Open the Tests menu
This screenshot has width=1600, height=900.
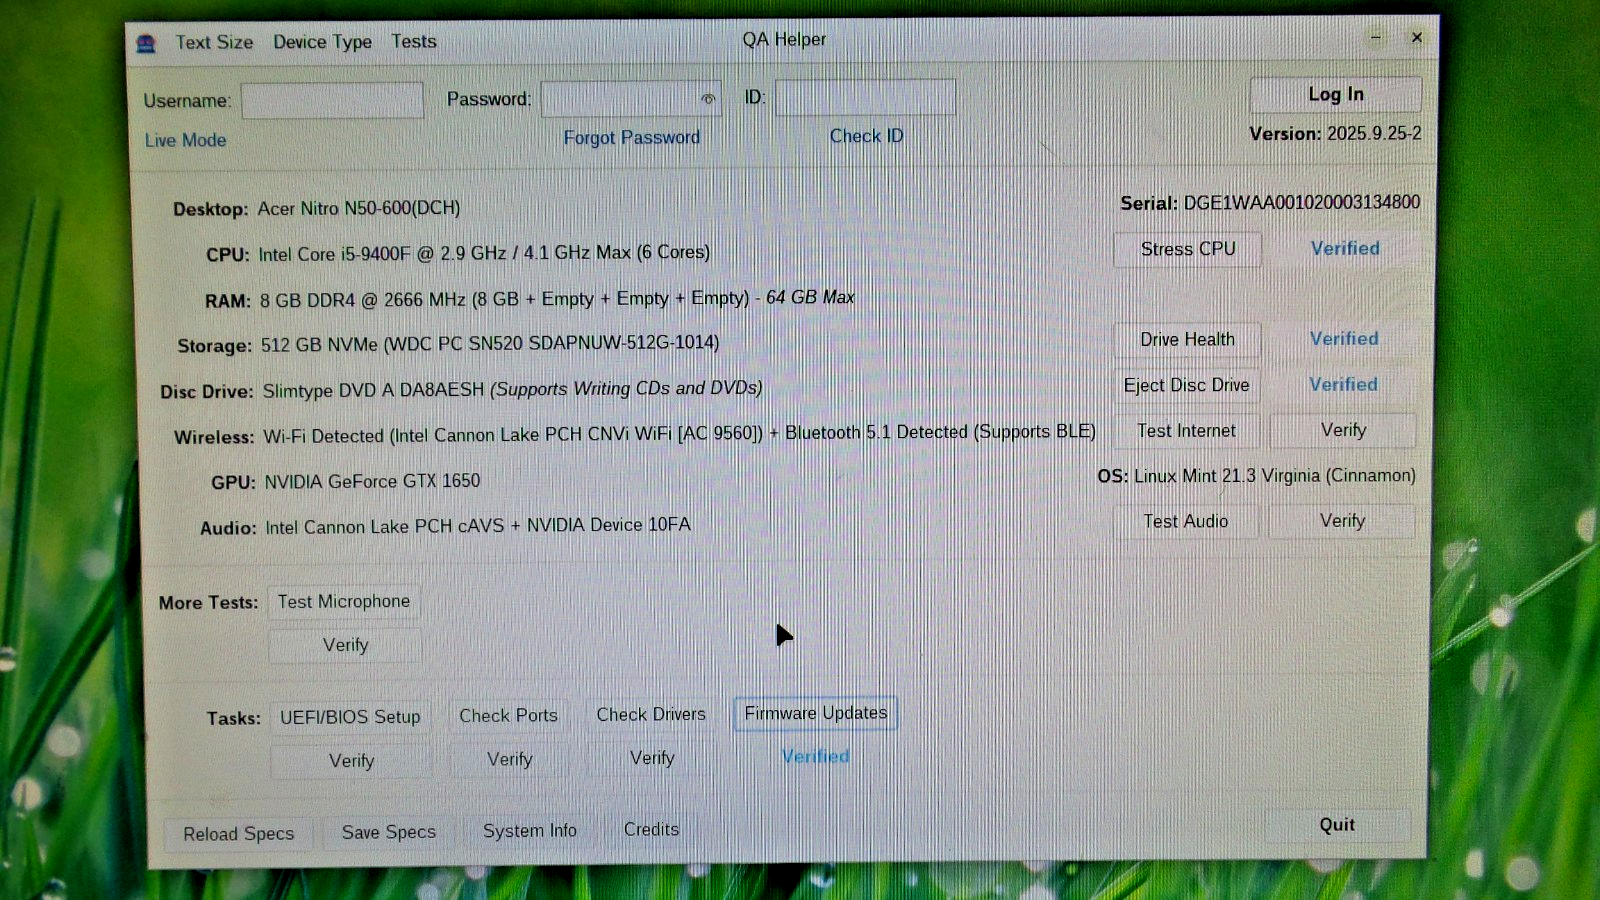pyautogui.click(x=413, y=41)
